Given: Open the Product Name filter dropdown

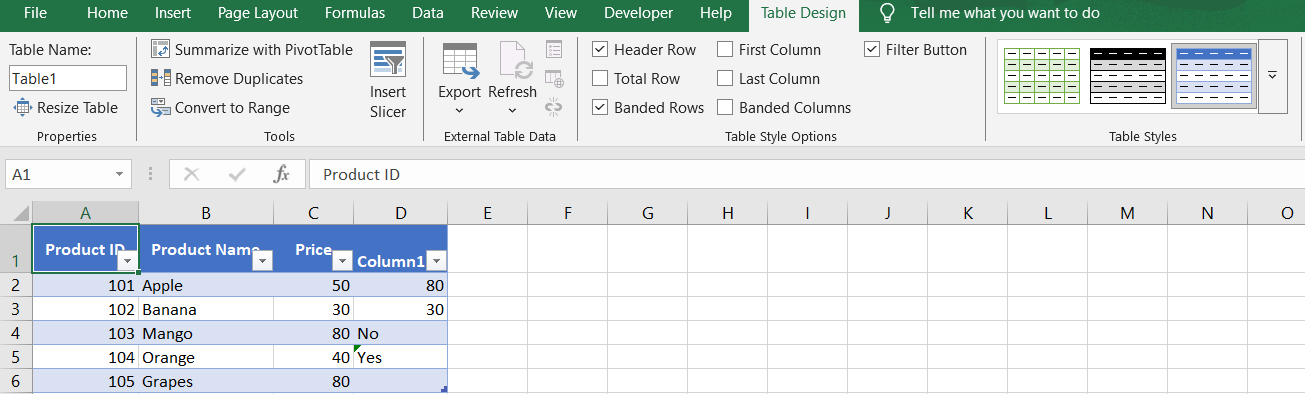Looking at the screenshot, I should 262,261.
